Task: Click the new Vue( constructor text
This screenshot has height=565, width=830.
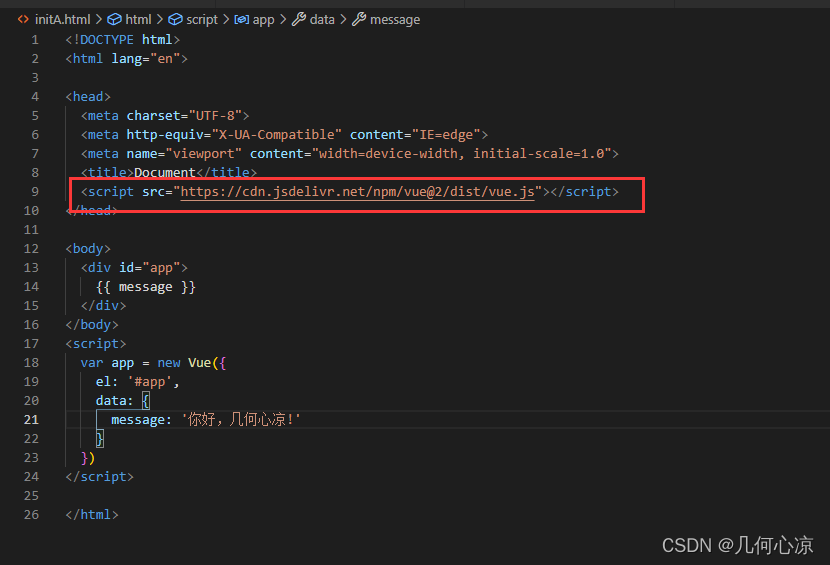Action: 188,363
